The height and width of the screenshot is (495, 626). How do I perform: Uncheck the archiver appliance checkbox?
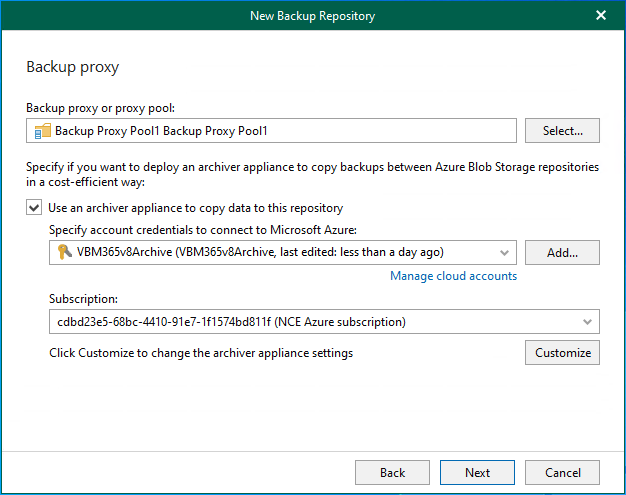click(34, 208)
